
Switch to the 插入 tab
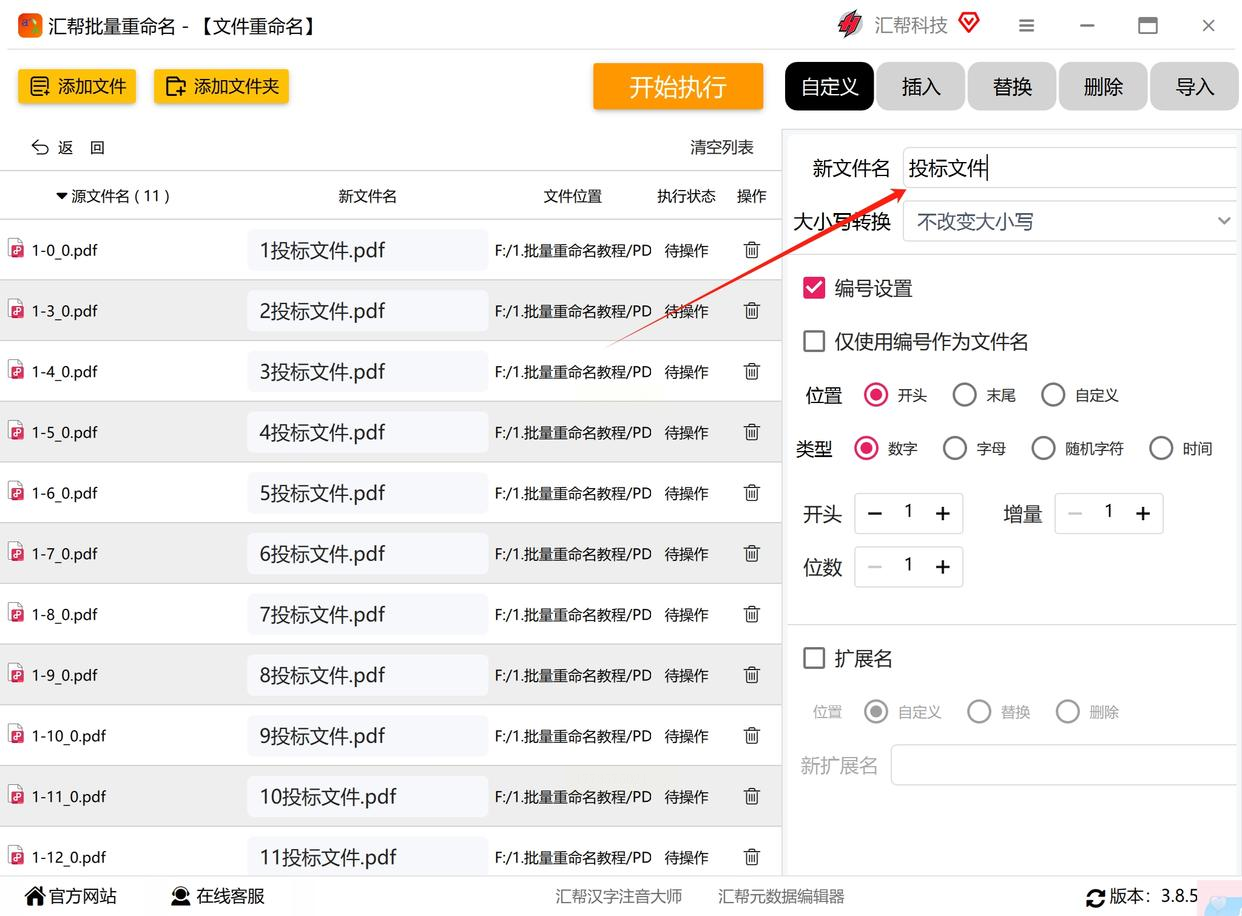click(921, 86)
